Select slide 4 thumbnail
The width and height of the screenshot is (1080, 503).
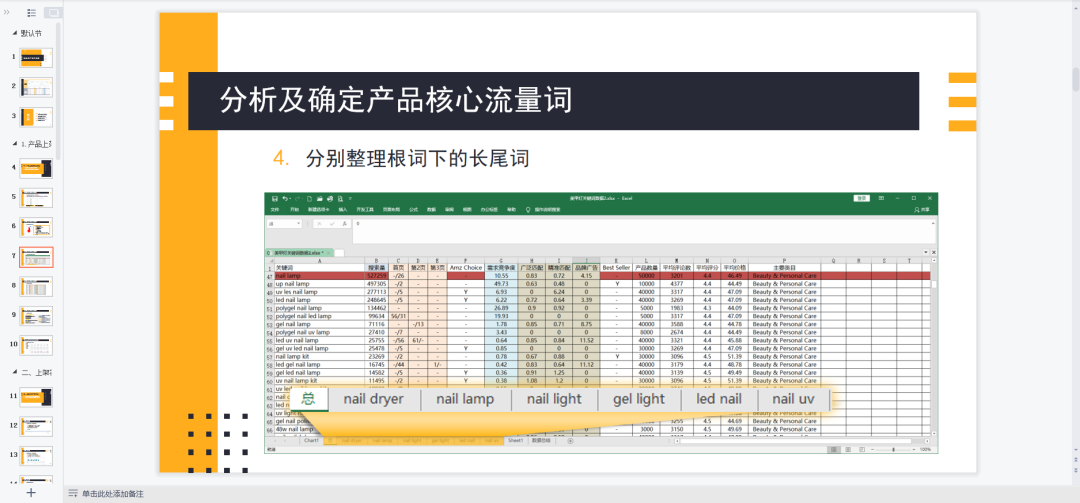36,169
